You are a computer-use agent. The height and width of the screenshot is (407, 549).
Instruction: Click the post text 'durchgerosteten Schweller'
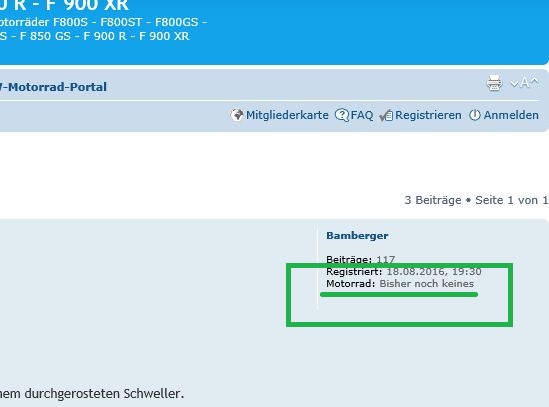click(x=104, y=394)
